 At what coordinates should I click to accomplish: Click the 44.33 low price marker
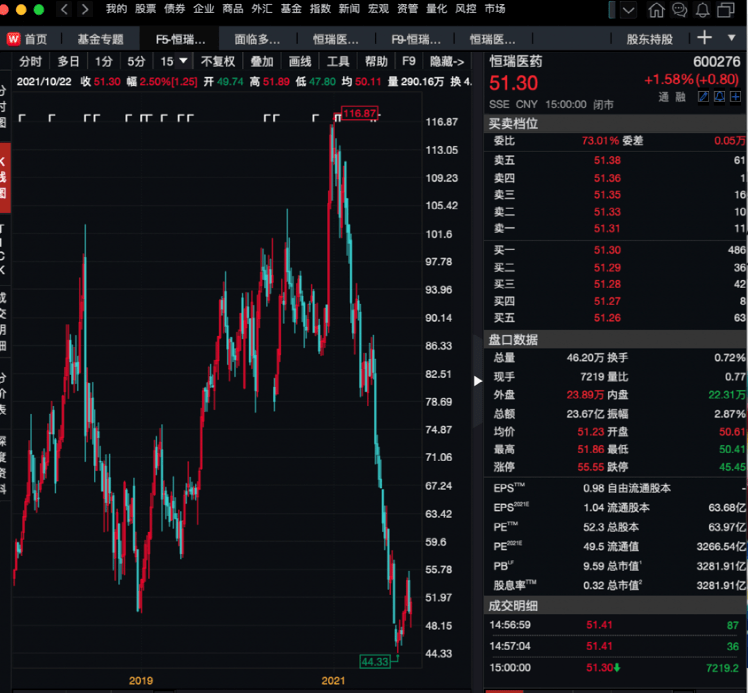point(375,662)
